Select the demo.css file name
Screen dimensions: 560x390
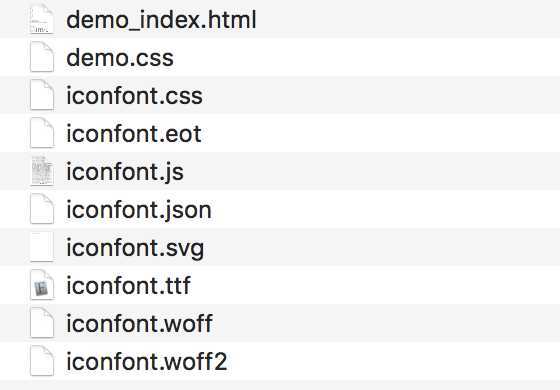pyautogui.click(x=120, y=58)
